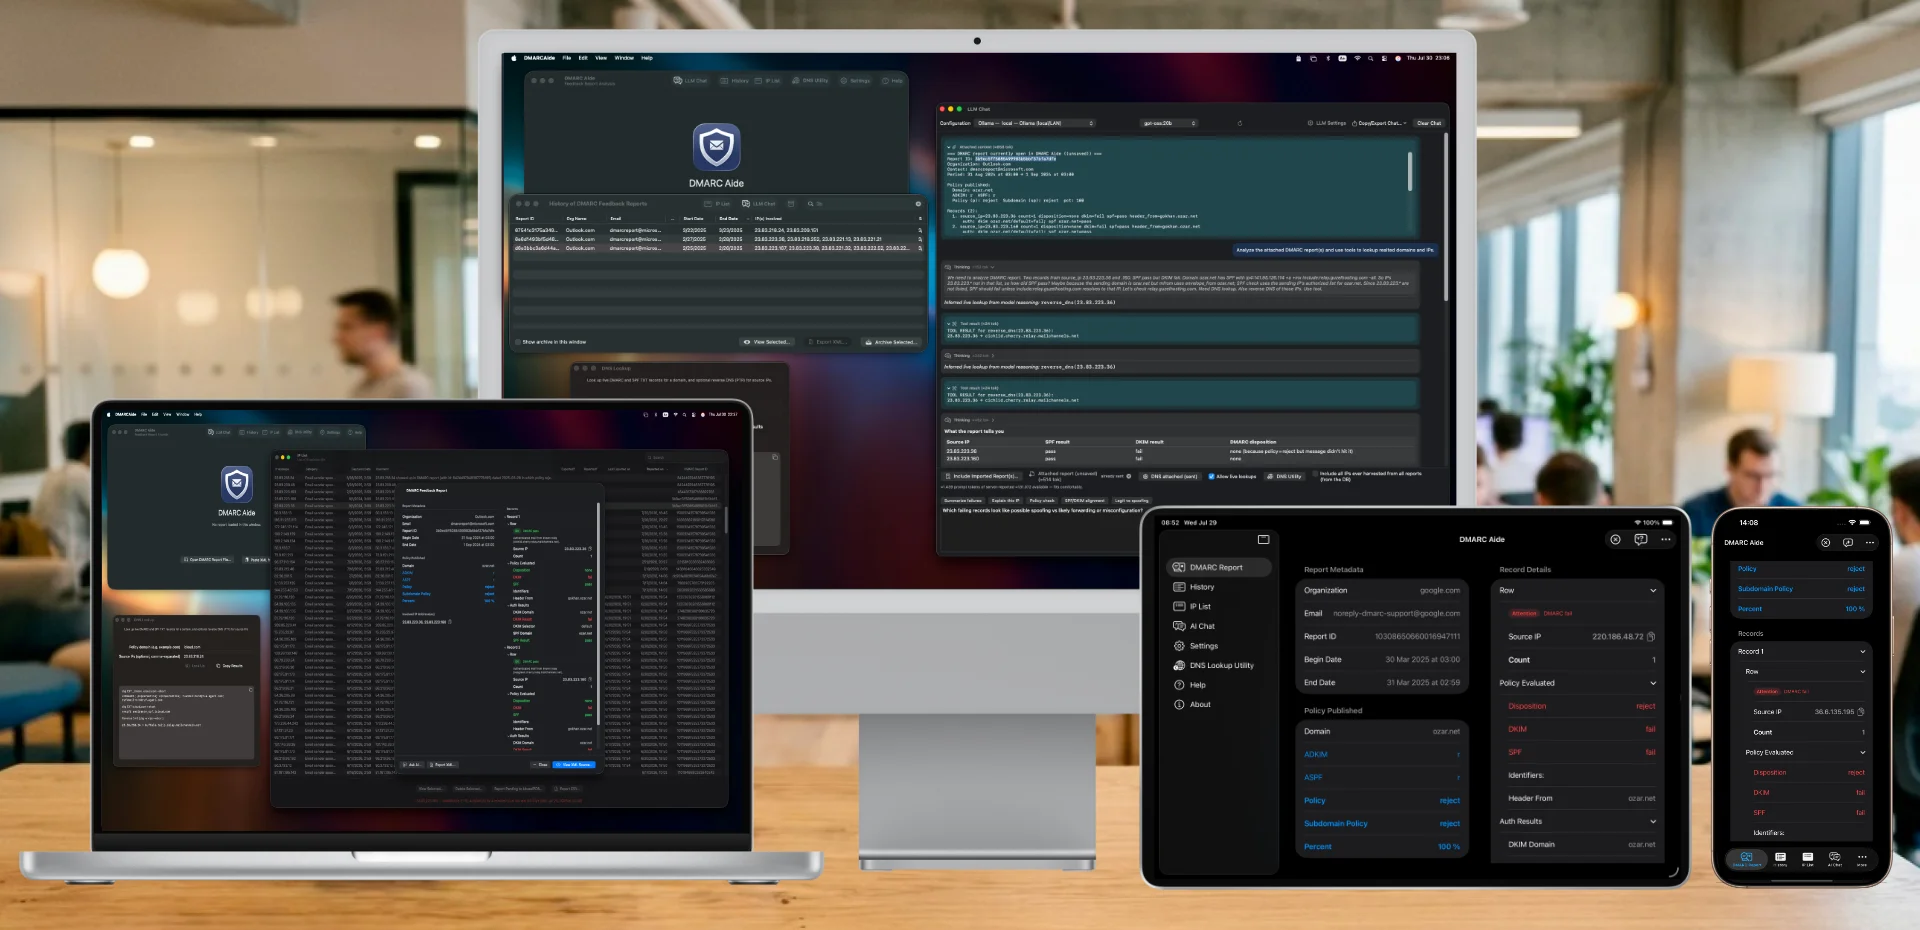Open the Configuration provider dropdown in LLM Chat

pyautogui.click(x=1035, y=123)
